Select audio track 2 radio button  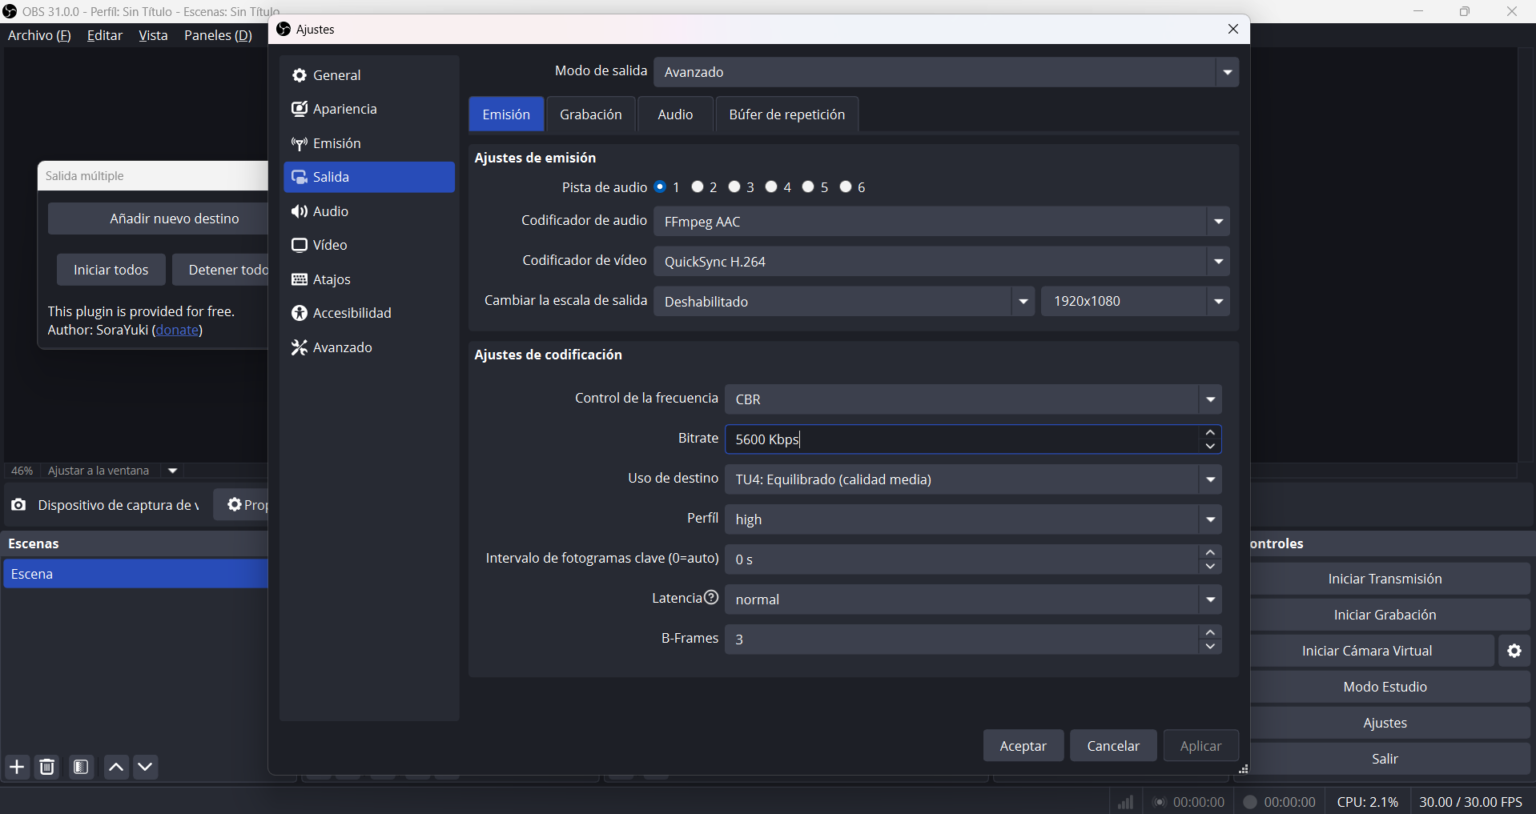(698, 187)
